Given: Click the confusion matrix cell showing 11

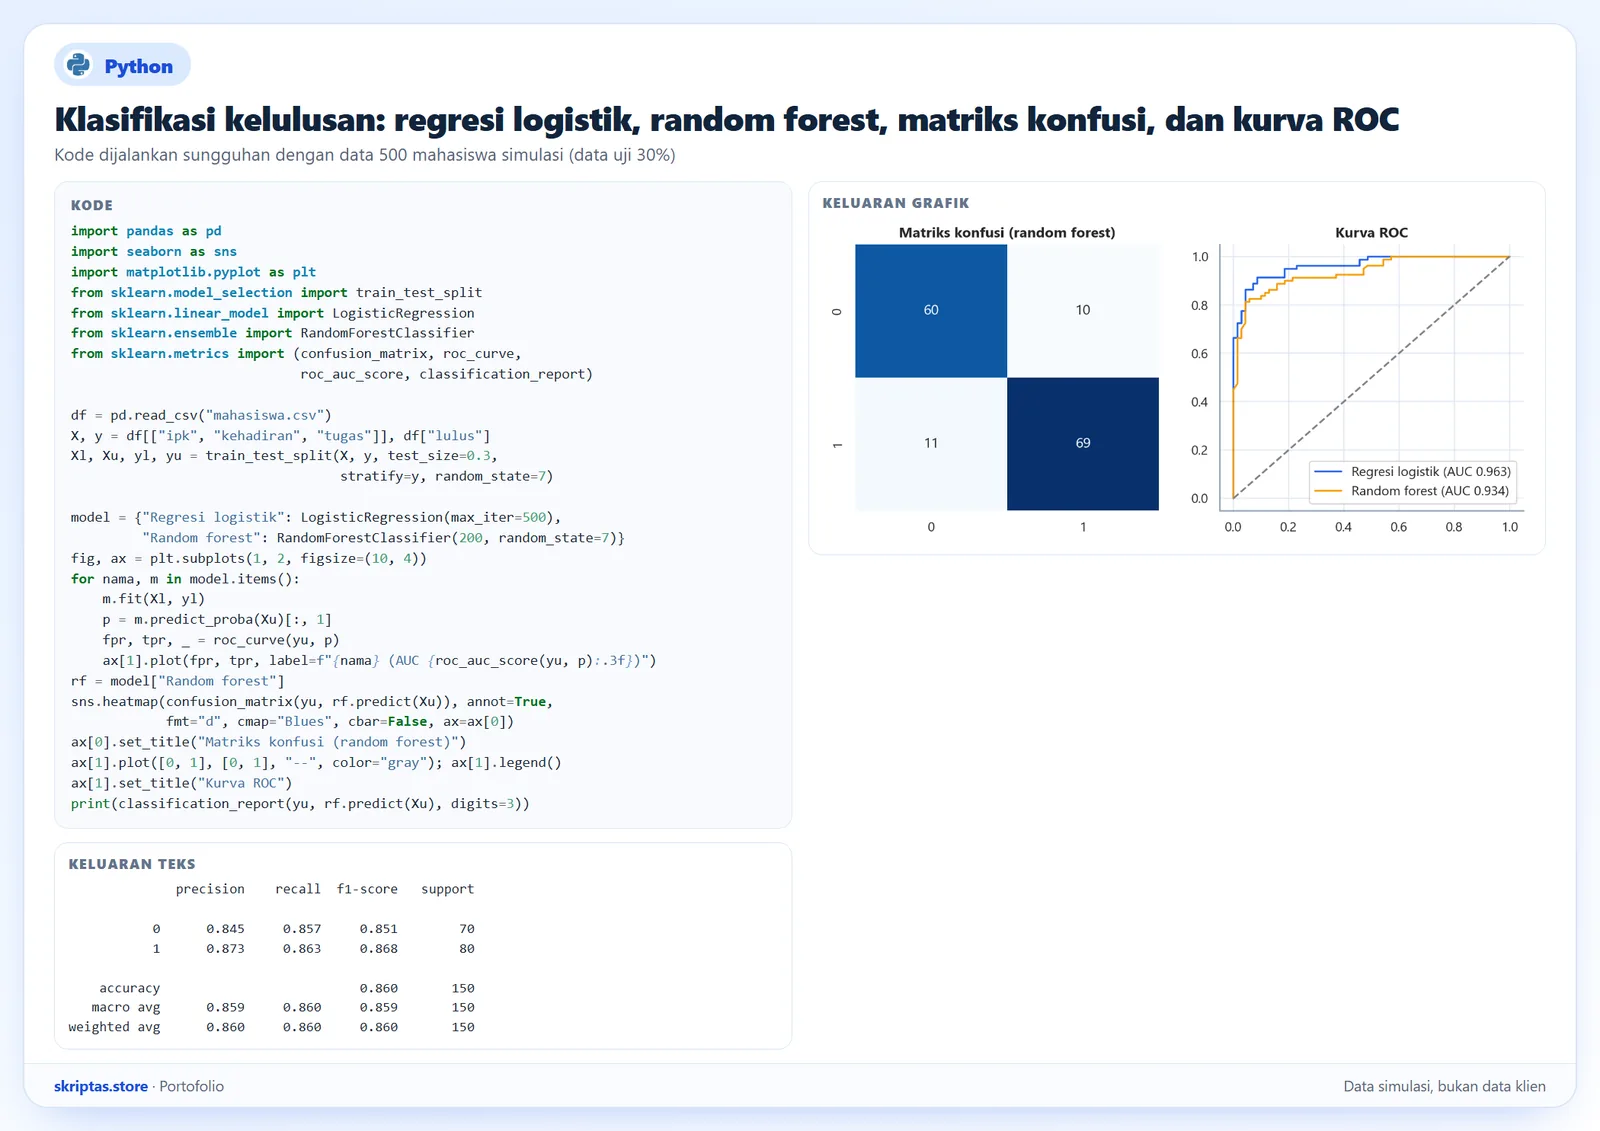Looking at the screenshot, I should click(x=931, y=443).
